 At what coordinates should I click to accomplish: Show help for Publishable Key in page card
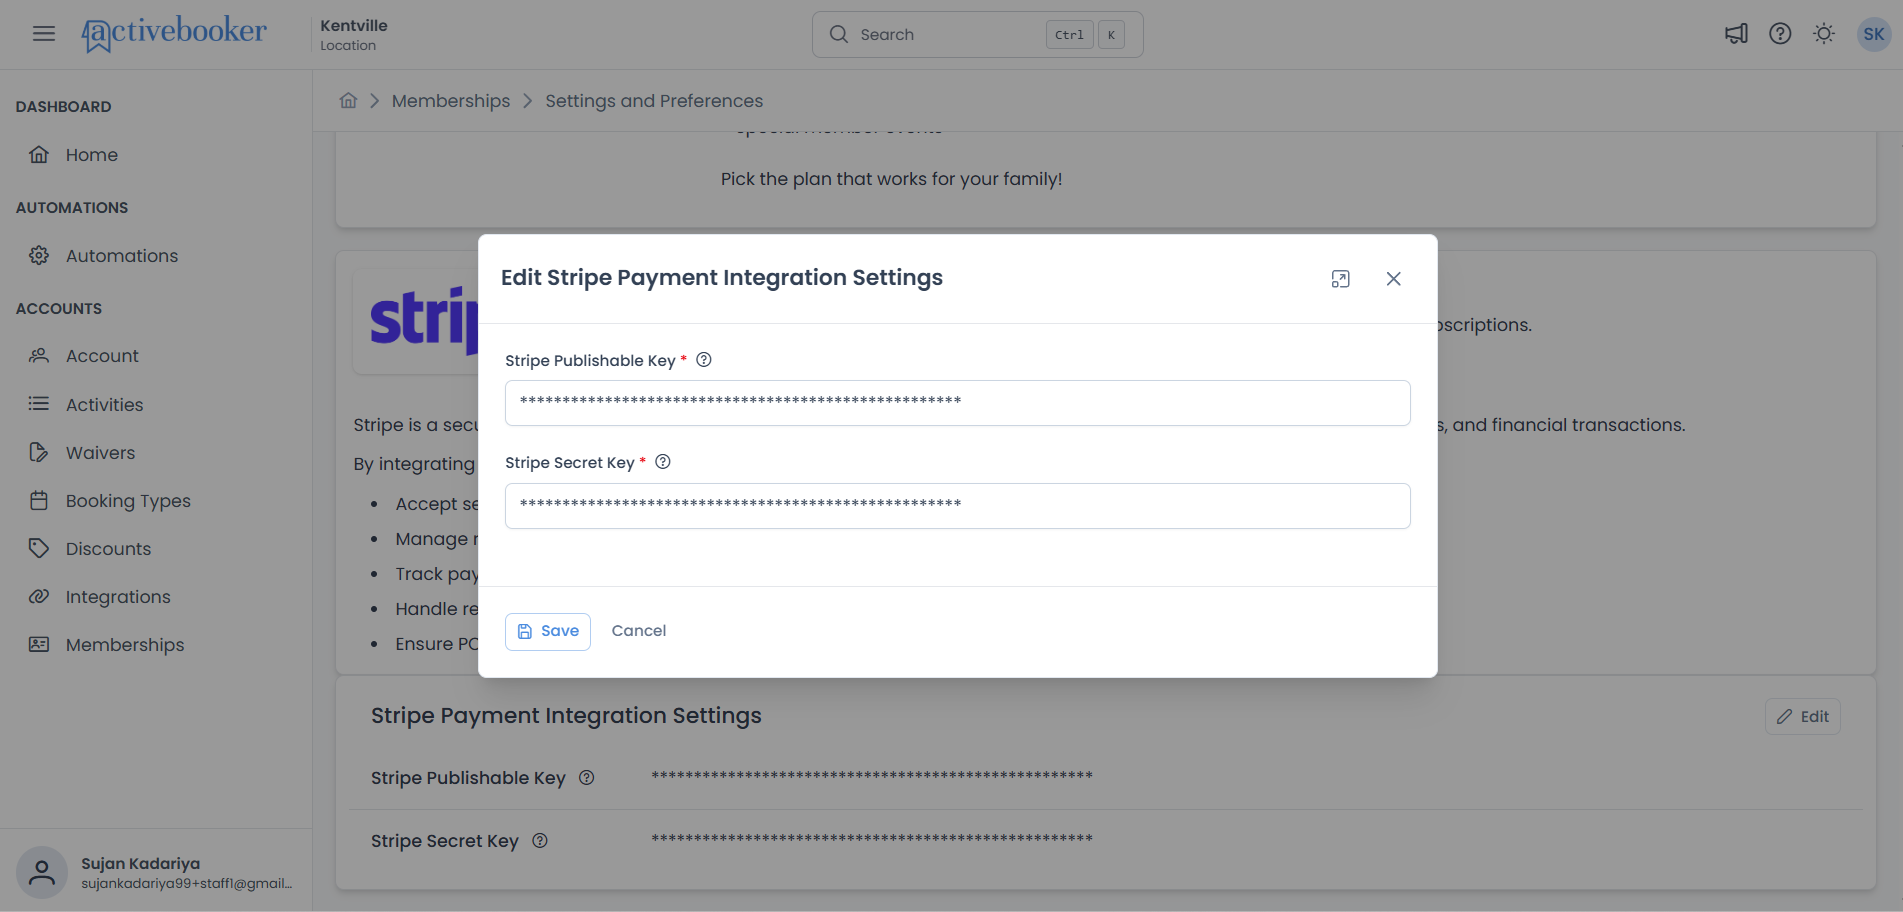[587, 778]
